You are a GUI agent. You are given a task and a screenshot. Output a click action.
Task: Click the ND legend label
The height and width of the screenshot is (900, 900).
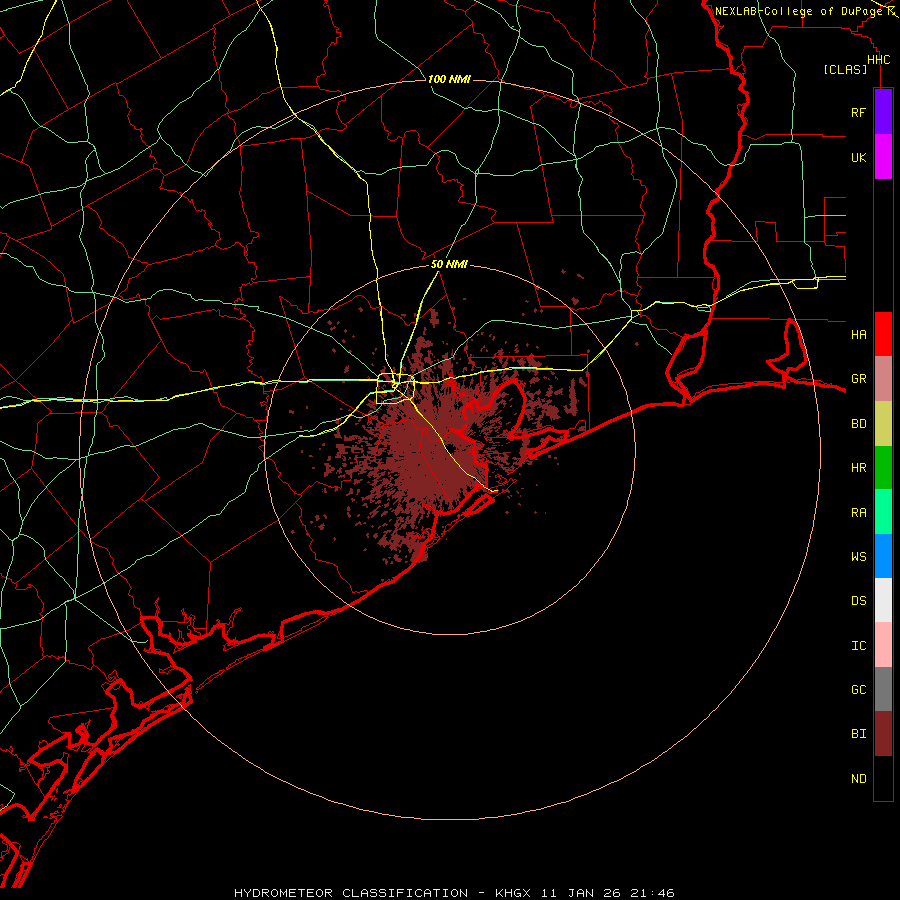click(858, 778)
